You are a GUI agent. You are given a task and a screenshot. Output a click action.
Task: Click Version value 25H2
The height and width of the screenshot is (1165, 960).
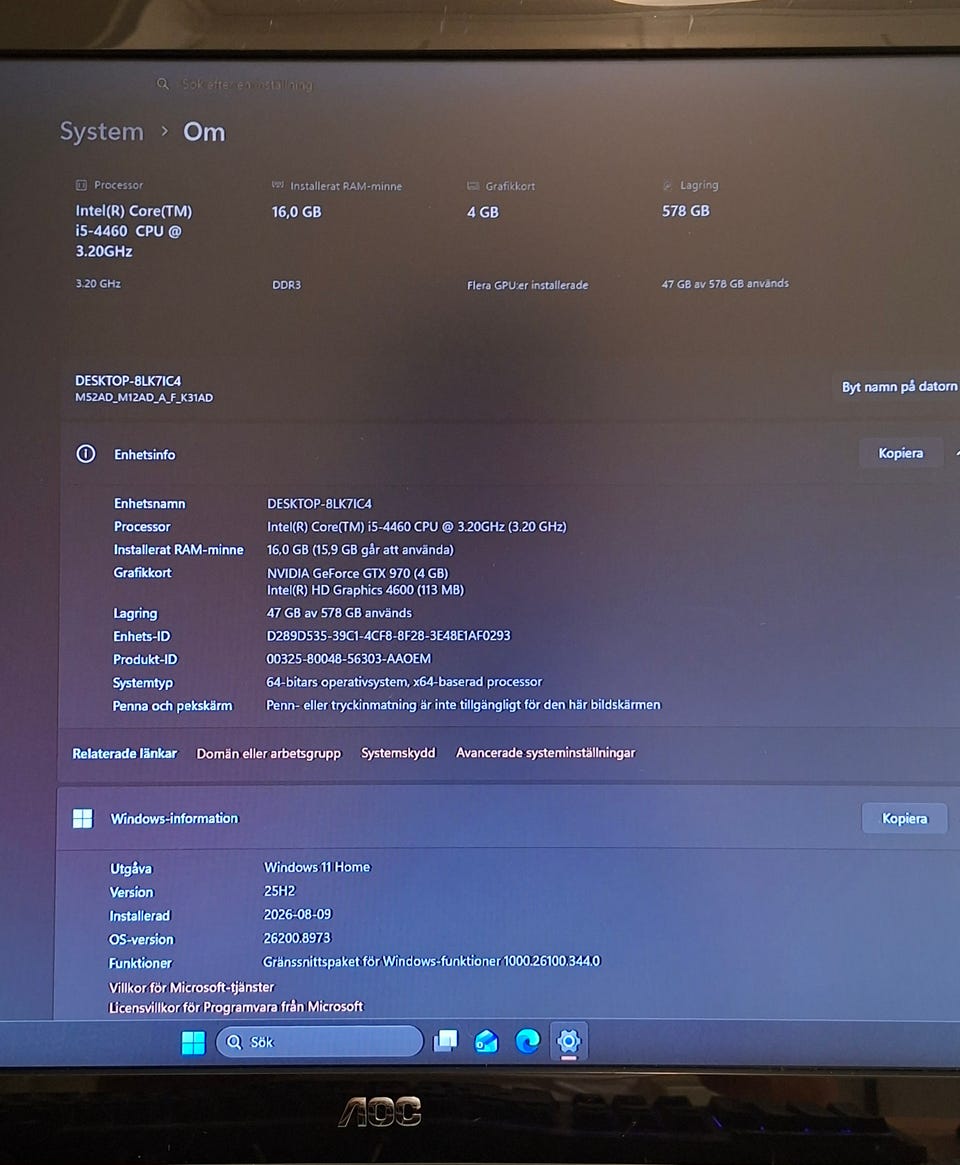click(279, 891)
